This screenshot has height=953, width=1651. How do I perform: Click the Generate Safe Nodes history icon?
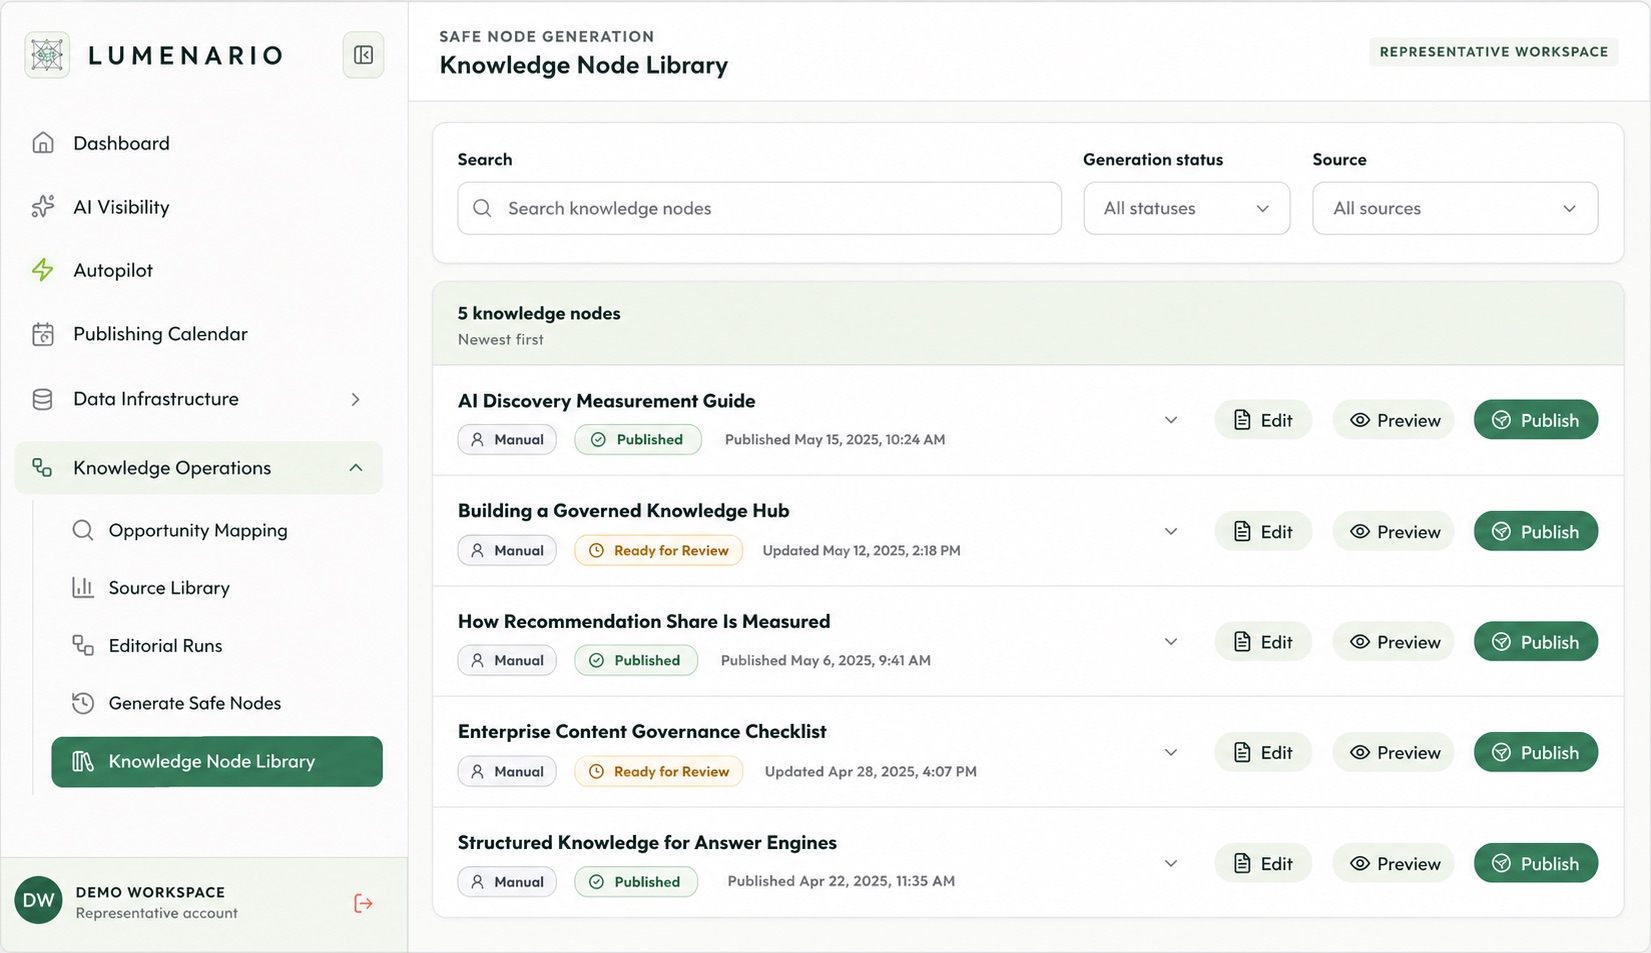pos(83,703)
